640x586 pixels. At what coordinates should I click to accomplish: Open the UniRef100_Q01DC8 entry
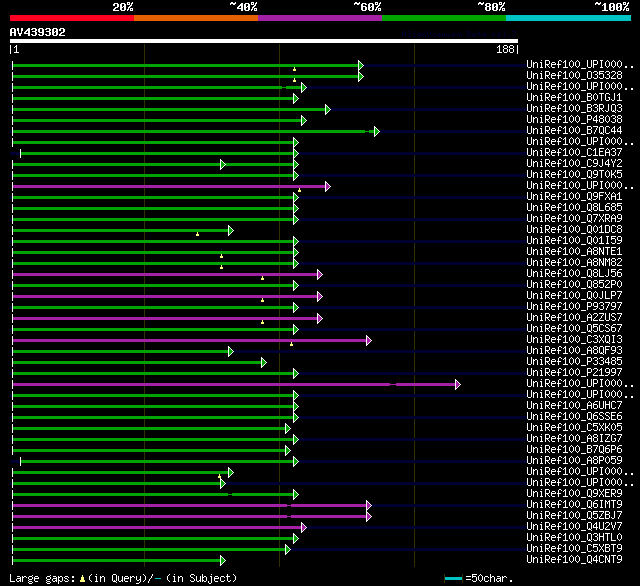574,230
